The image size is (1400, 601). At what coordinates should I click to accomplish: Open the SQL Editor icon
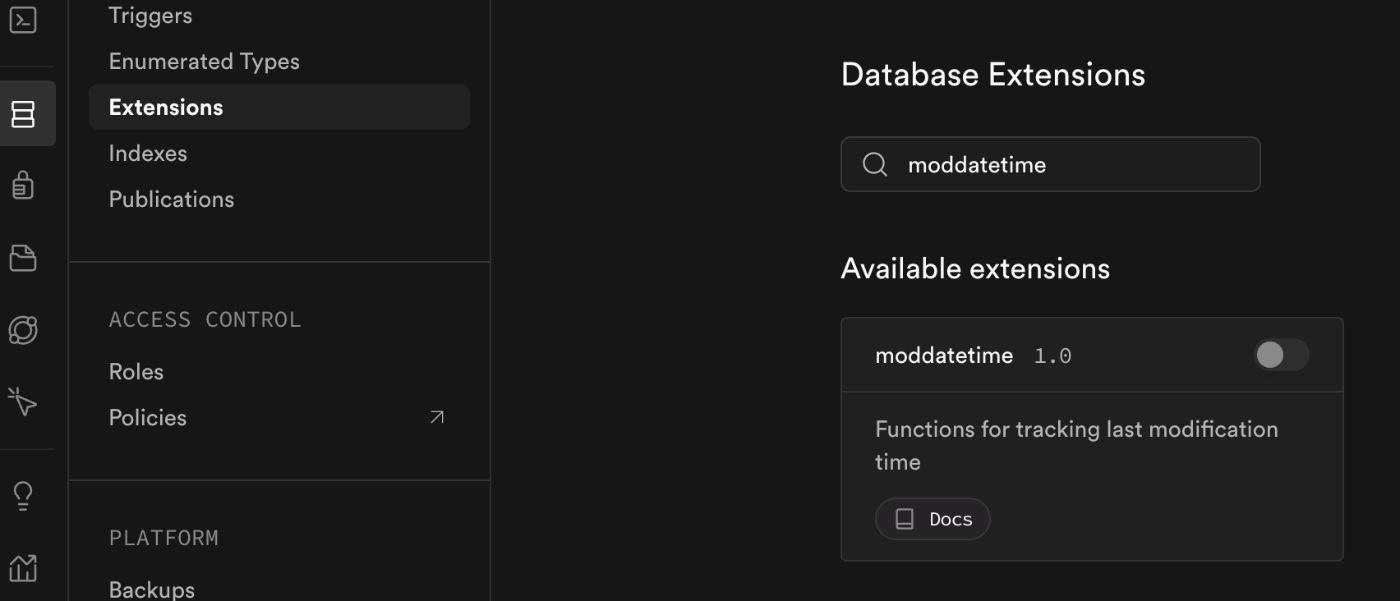click(x=22, y=20)
